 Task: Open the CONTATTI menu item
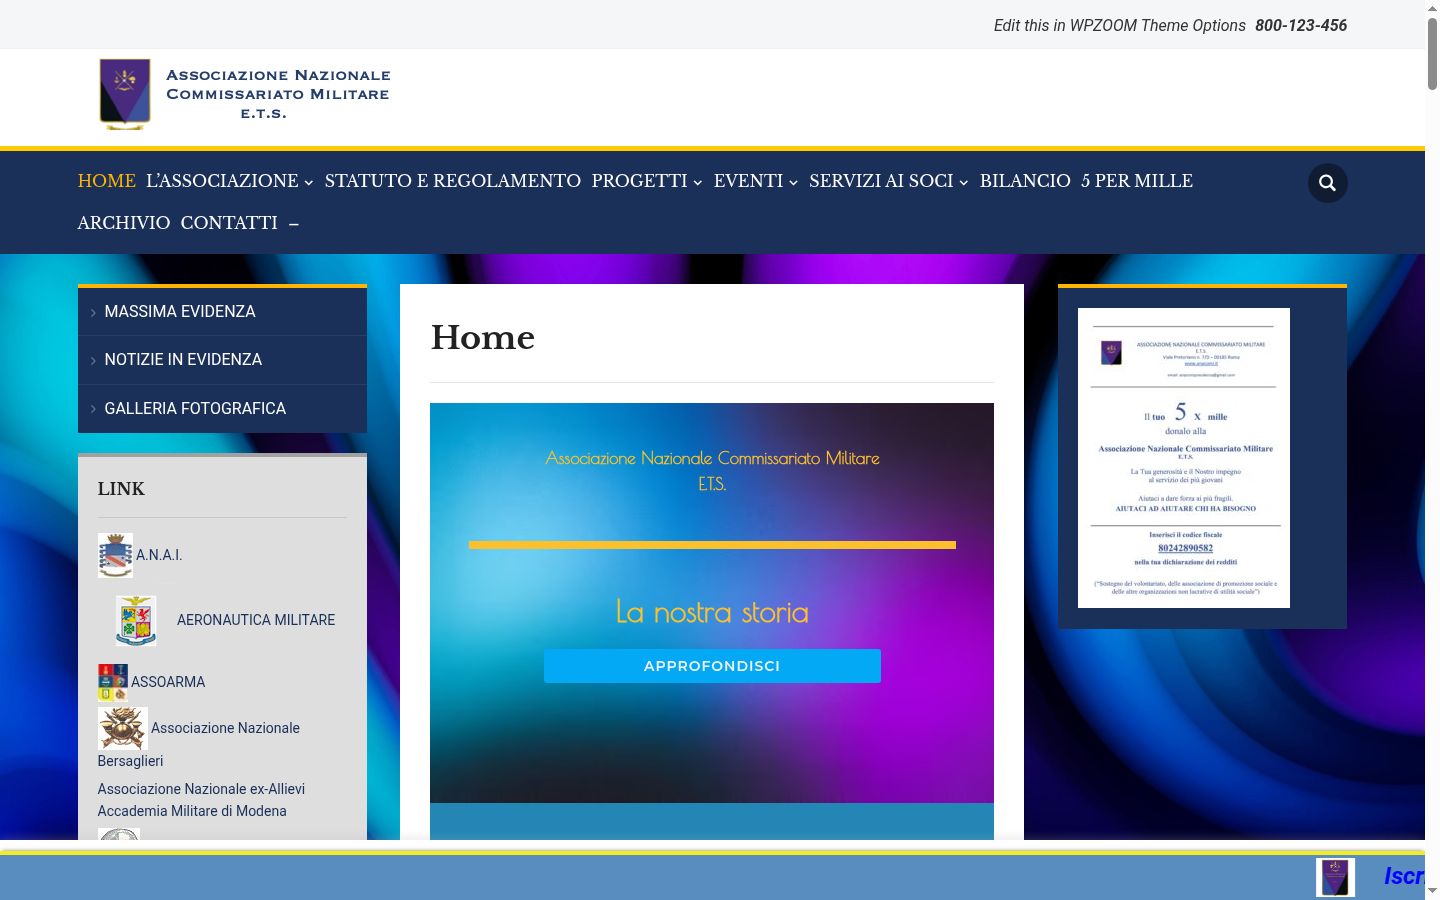tap(229, 223)
